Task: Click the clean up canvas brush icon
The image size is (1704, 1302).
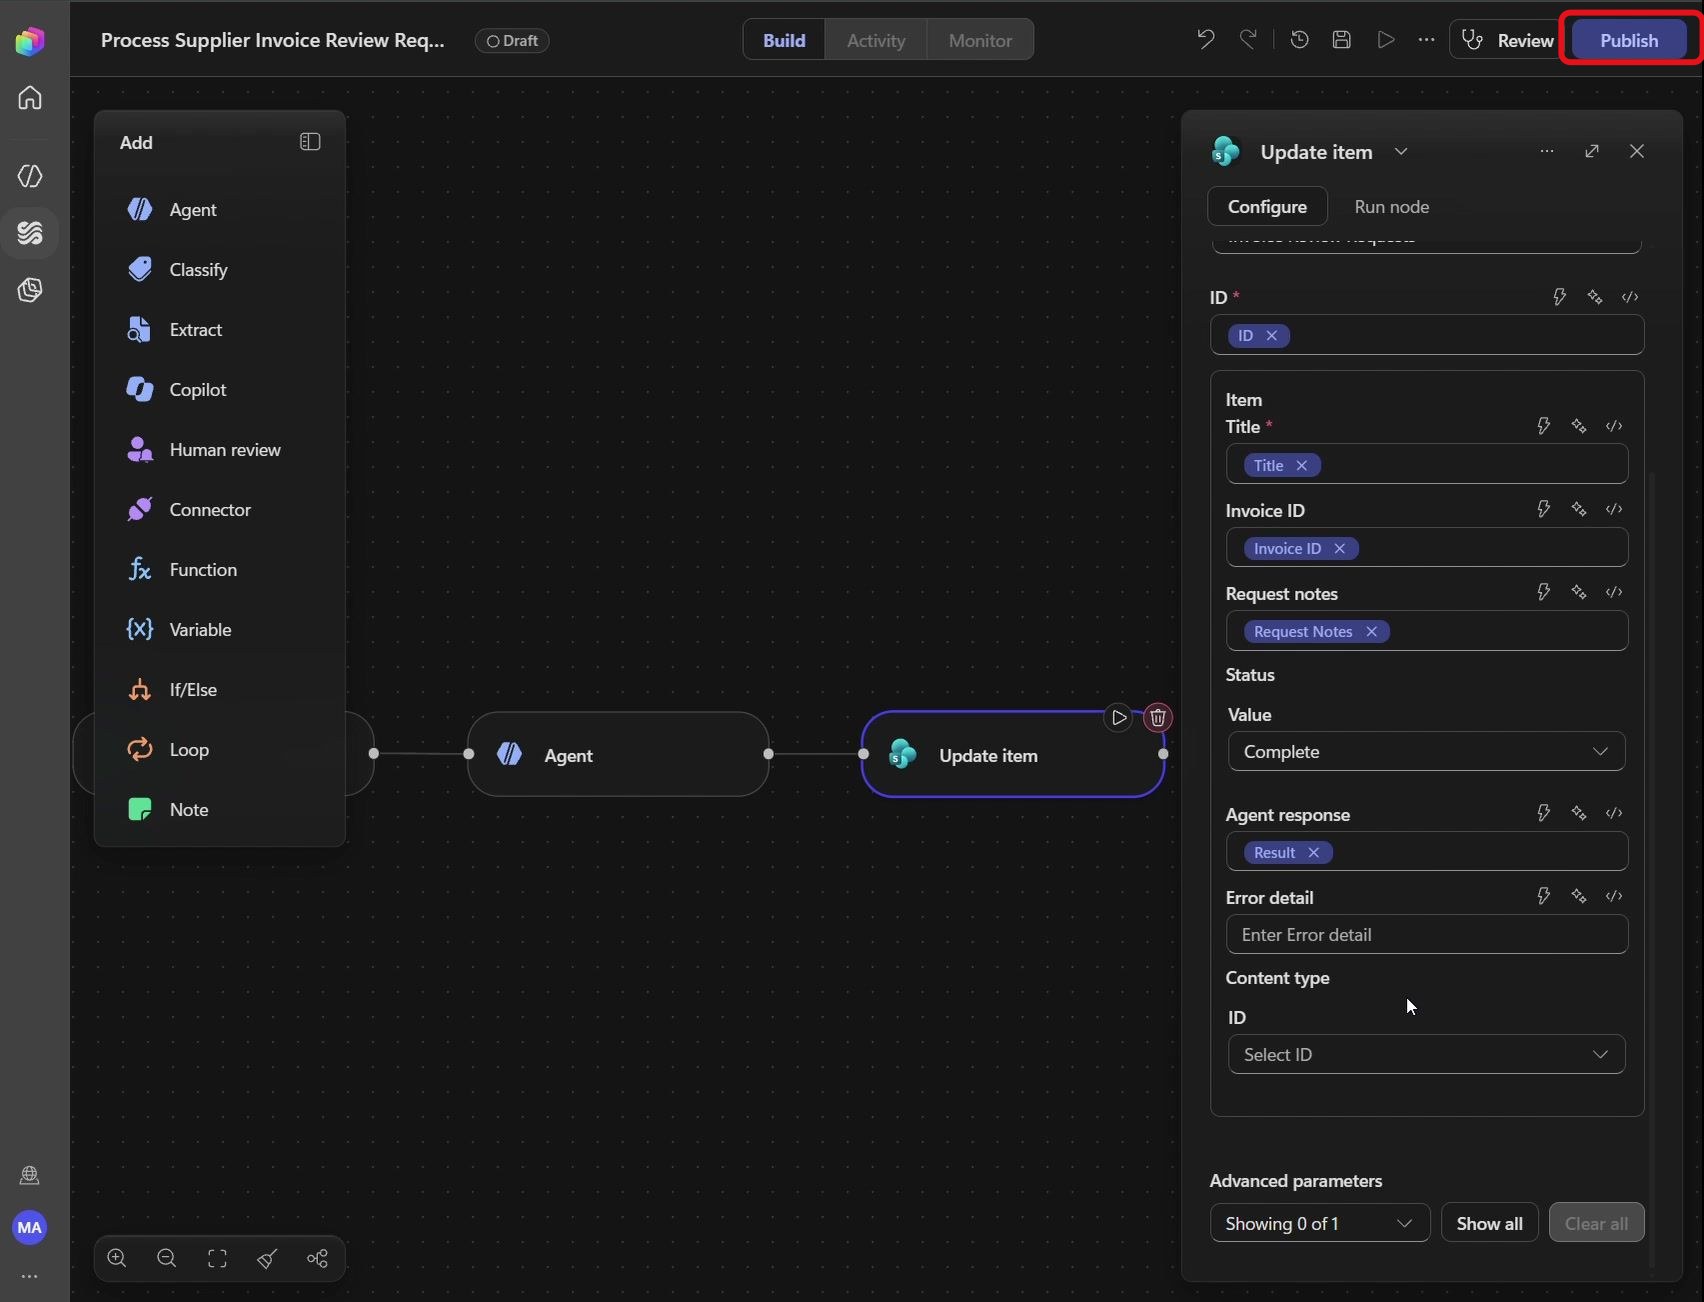Action: (x=267, y=1258)
